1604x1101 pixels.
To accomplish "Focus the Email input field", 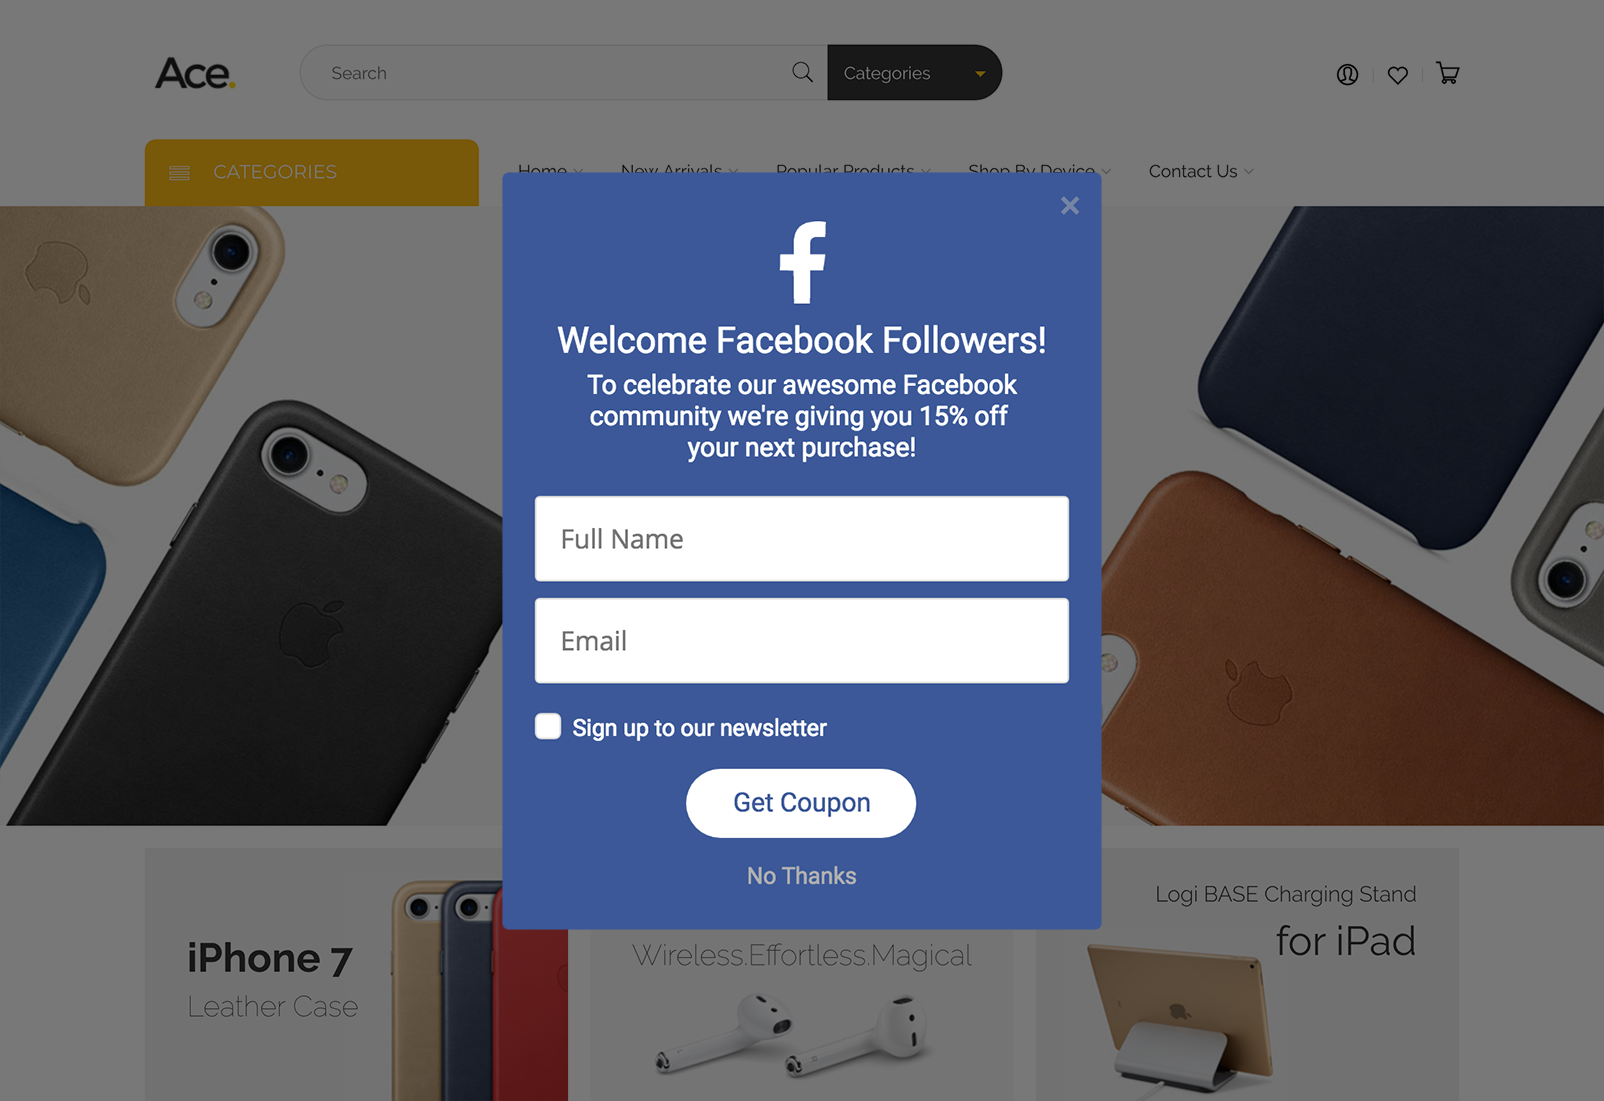I will tap(802, 641).
